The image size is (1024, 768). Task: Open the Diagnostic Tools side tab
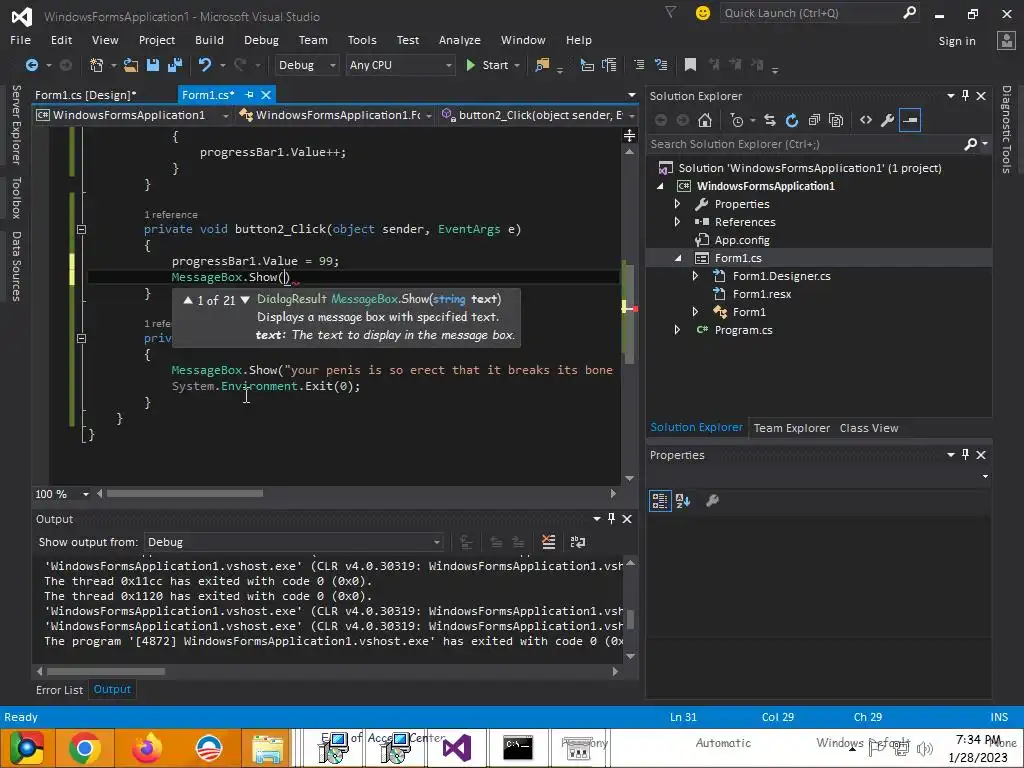tap(1006, 129)
